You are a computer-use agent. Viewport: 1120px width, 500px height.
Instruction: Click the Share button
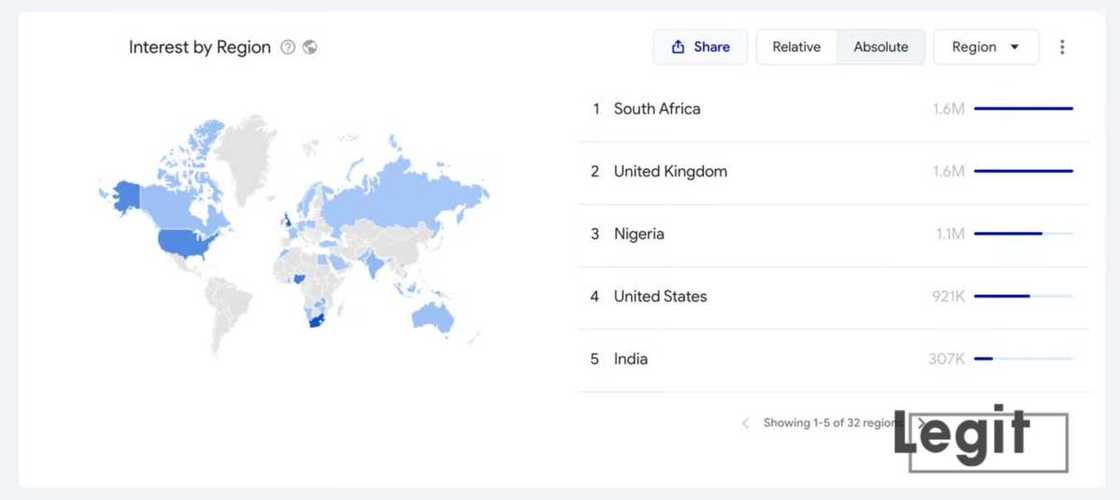pos(700,47)
